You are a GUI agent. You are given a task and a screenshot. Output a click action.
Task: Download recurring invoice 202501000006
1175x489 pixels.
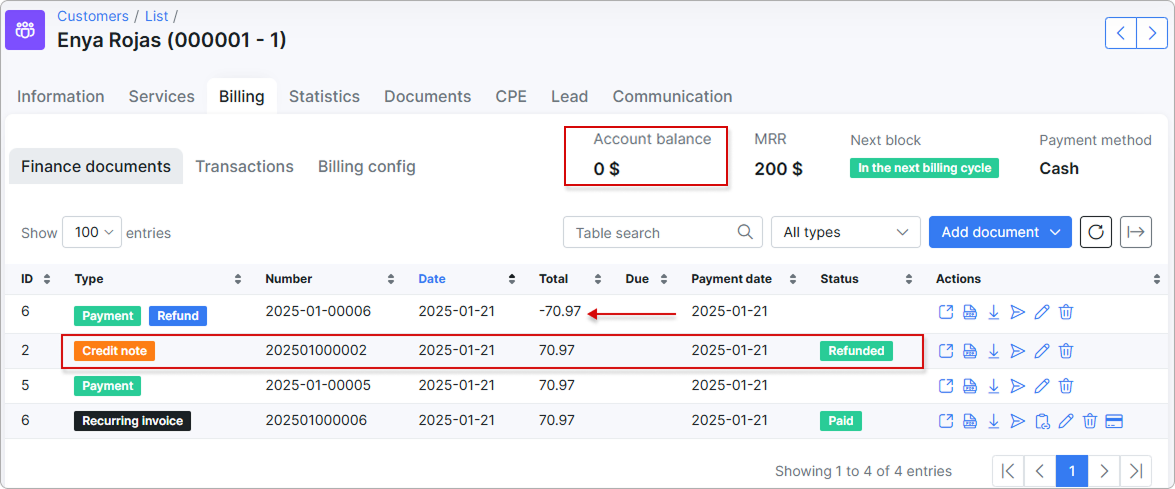(994, 421)
